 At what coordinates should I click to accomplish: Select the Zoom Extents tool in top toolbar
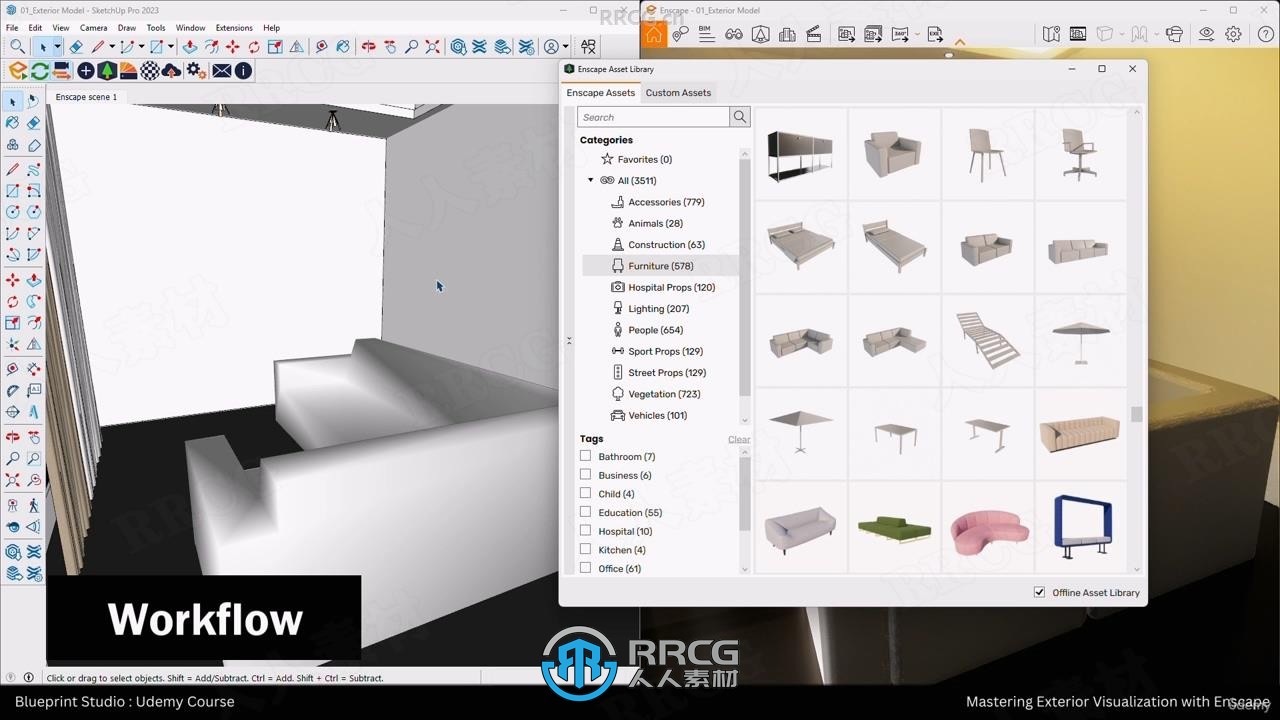coord(432,47)
